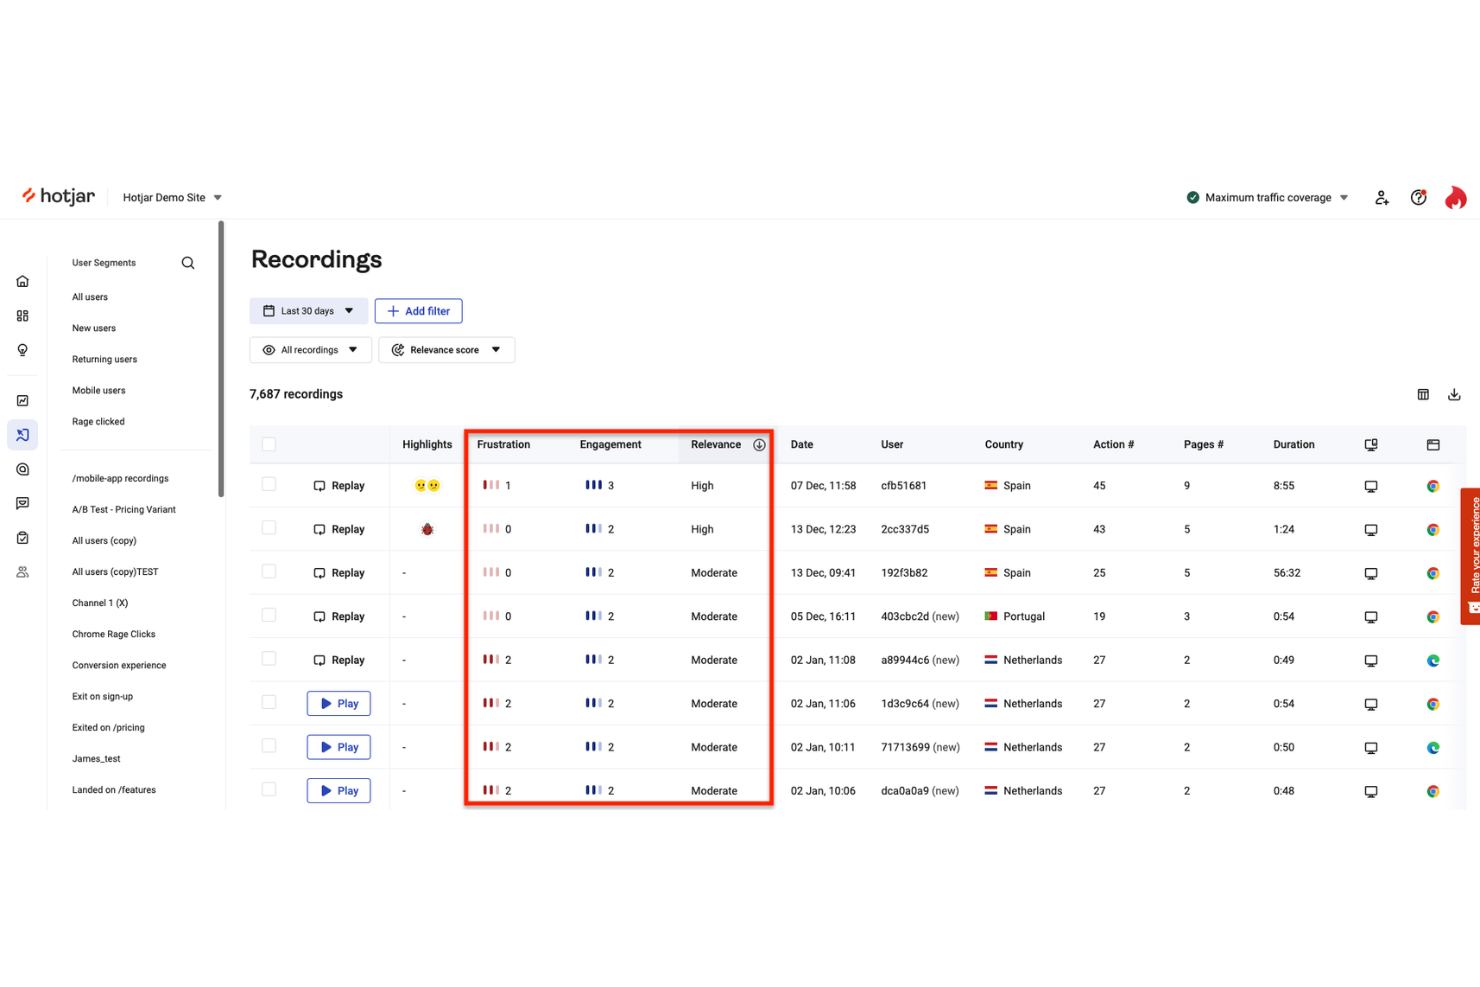The height and width of the screenshot is (987, 1480).
Task: Open the chart Trends icon in sidebar
Action: point(23,401)
